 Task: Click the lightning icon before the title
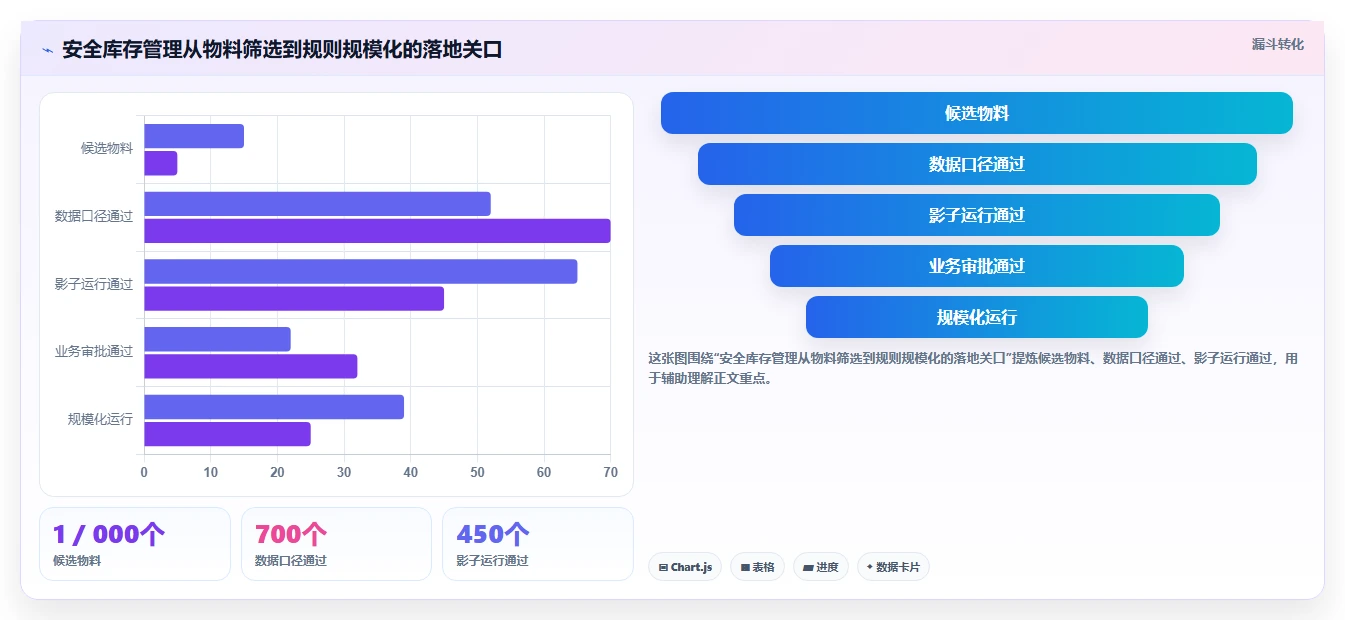click(x=47, y=50)
